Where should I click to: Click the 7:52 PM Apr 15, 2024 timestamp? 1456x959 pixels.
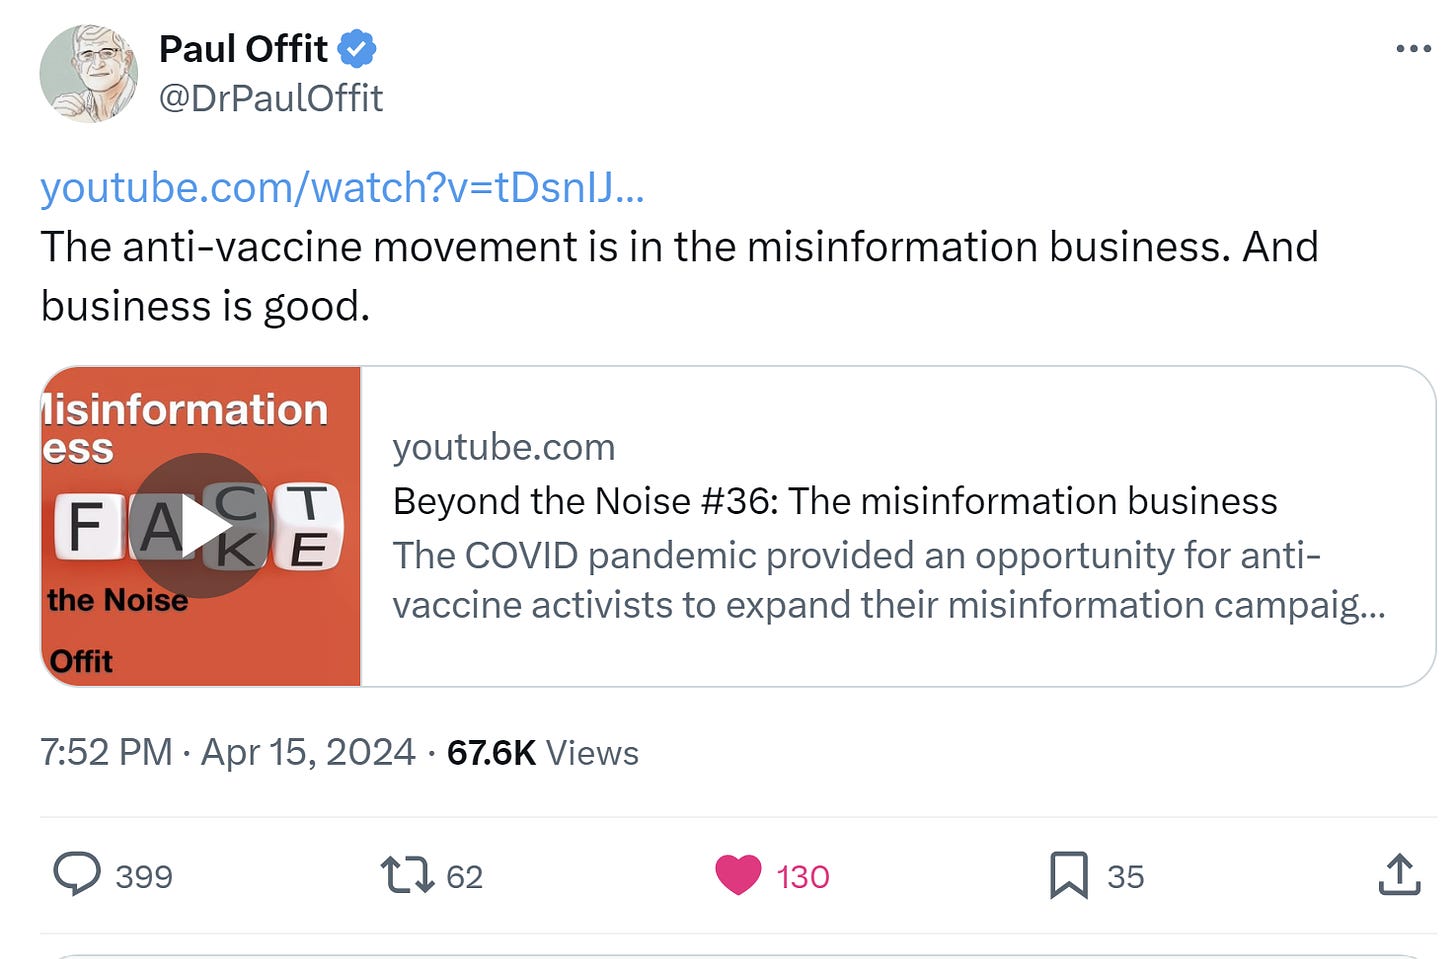click(227, 752)
